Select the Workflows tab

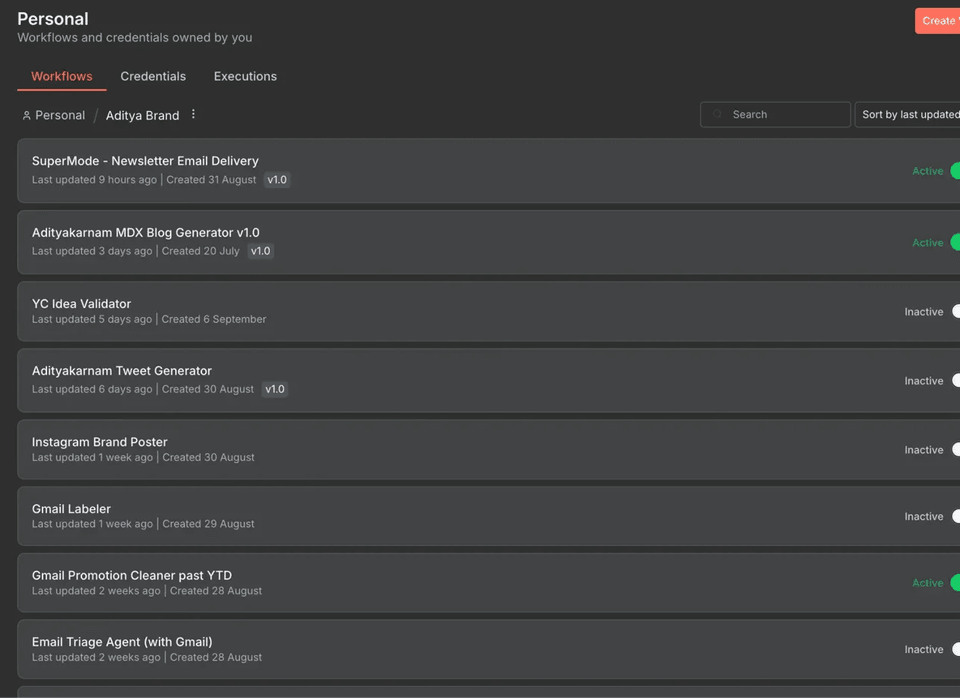[x=61, y=76]
